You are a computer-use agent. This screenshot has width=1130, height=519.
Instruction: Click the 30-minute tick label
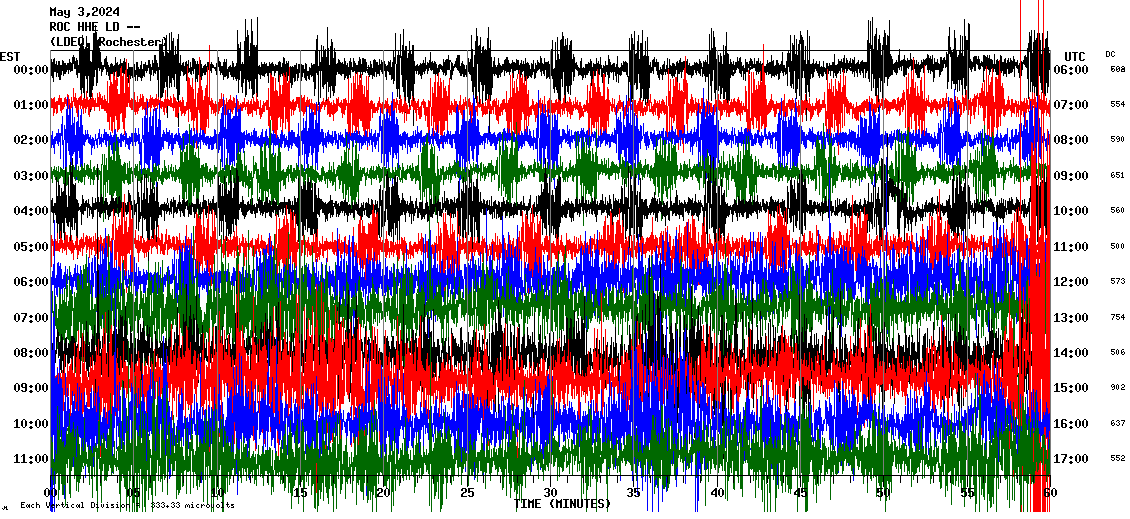tap(550, 493)
